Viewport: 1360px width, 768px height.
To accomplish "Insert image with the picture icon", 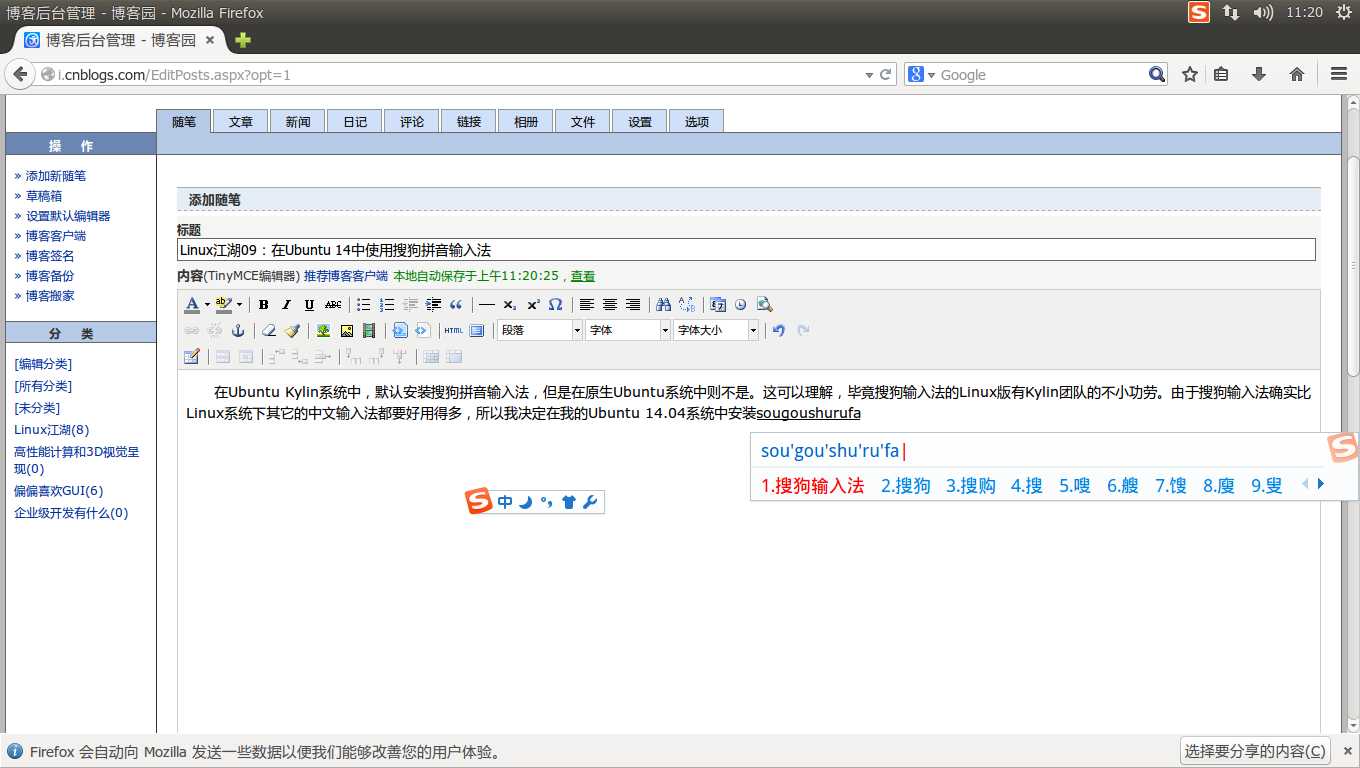I will tap(346, 330).
